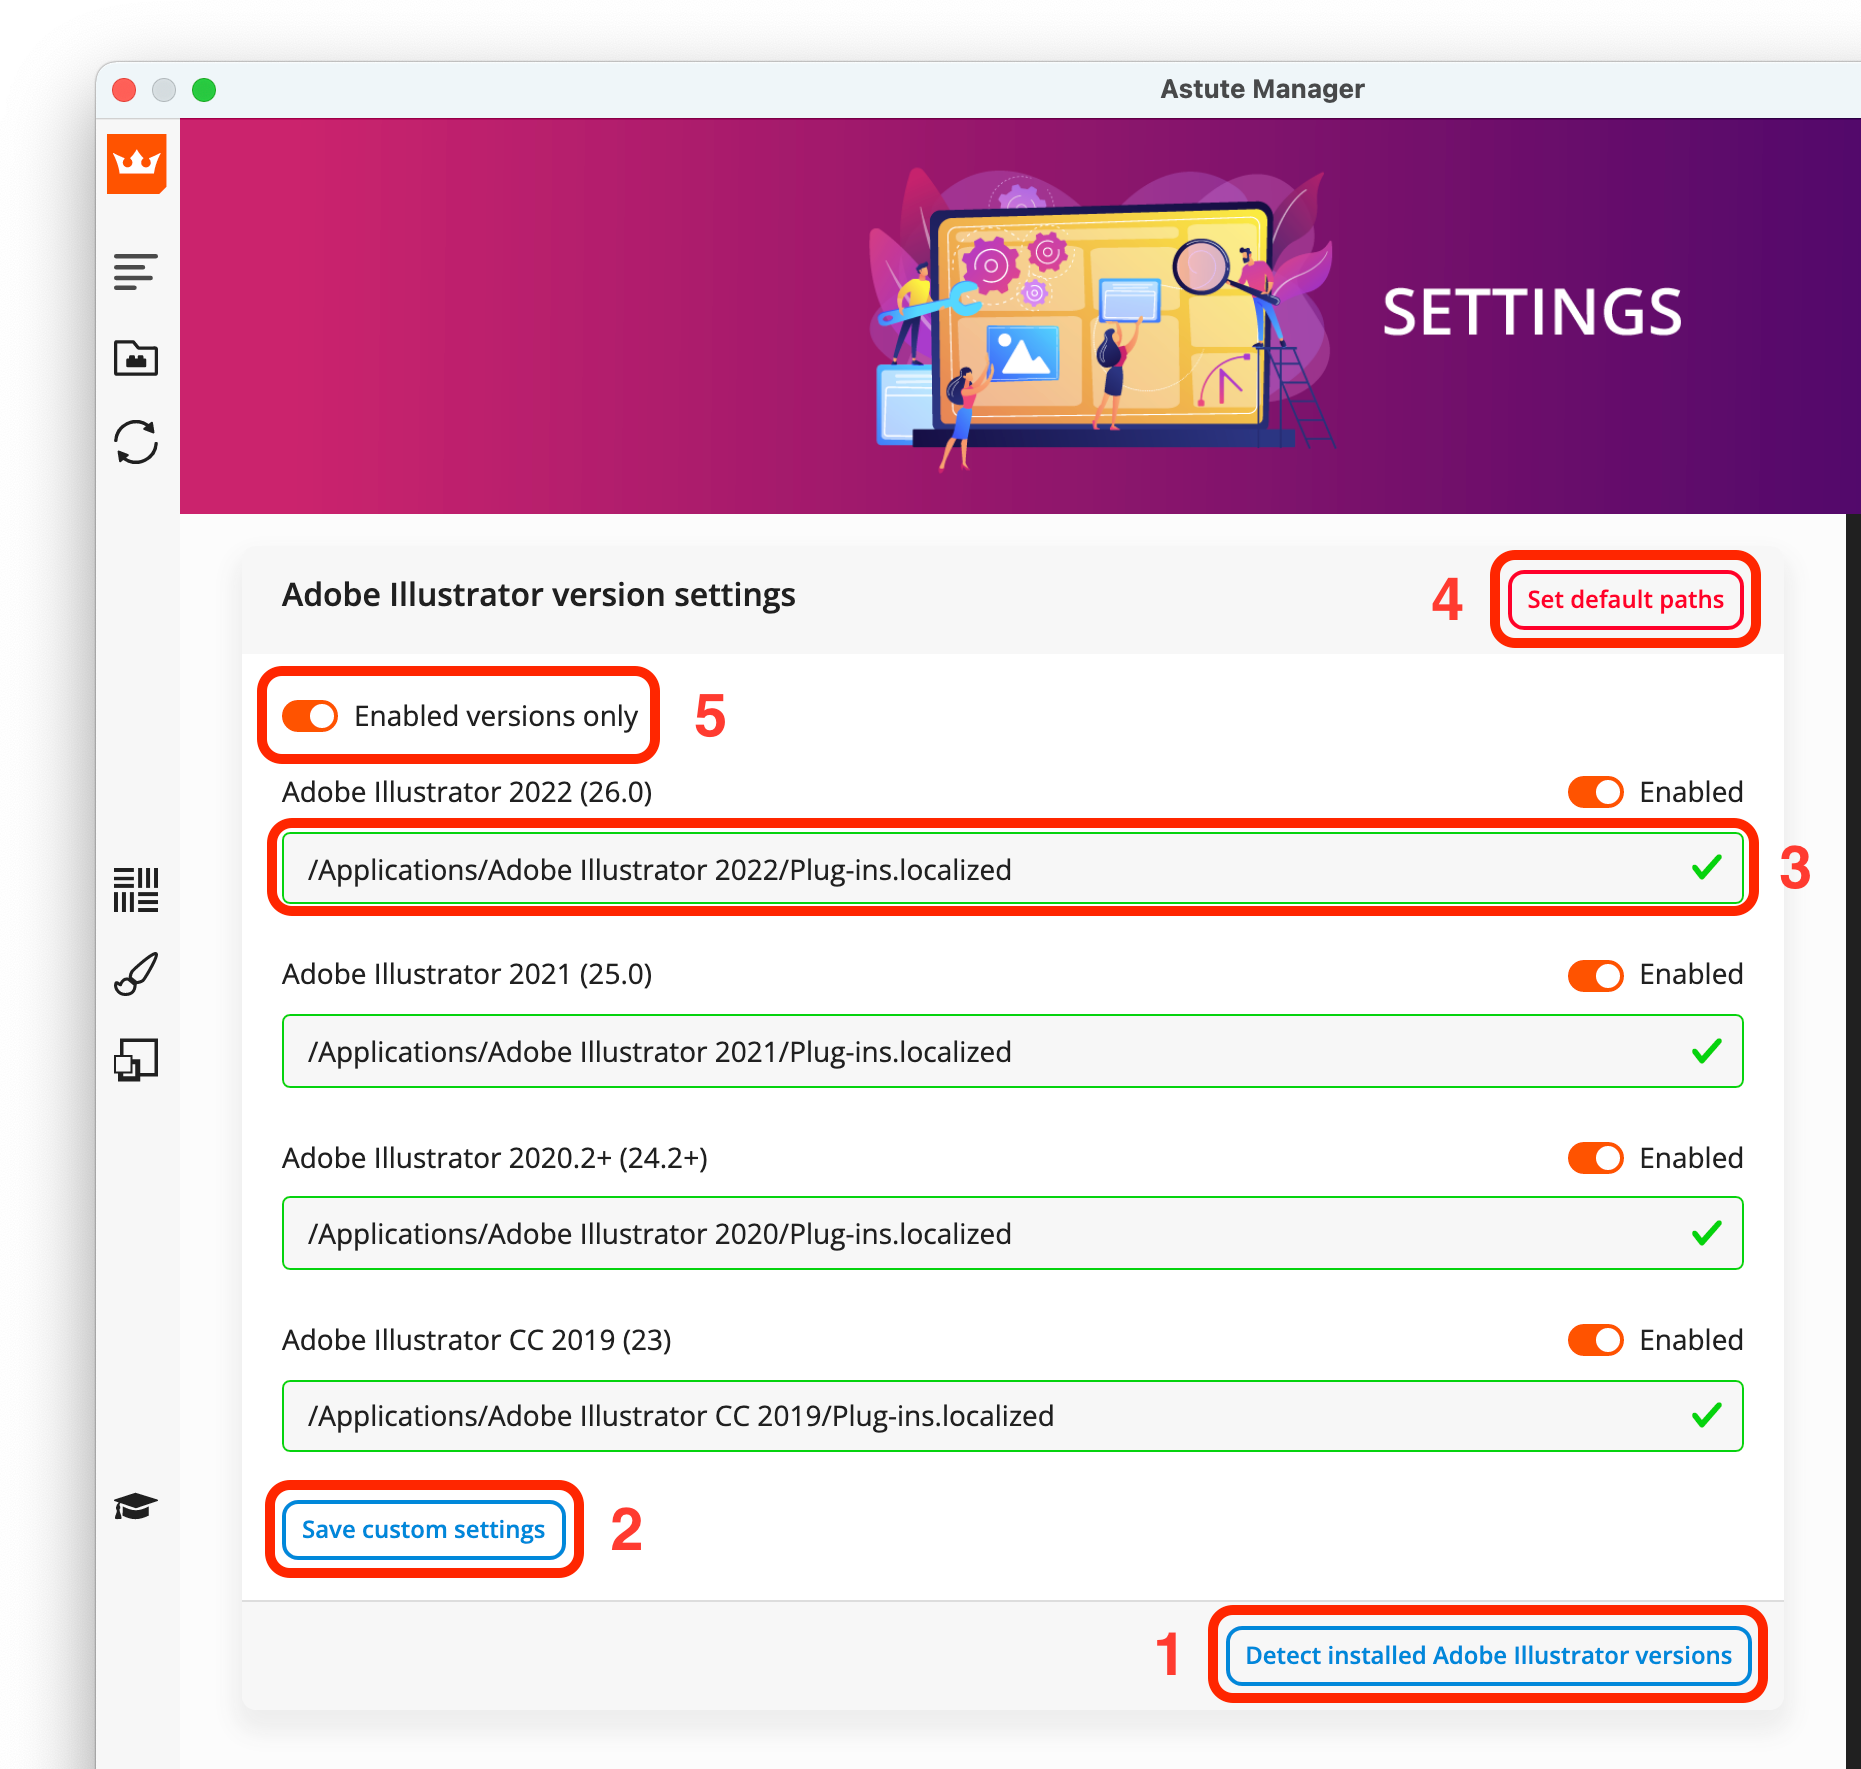Open the folder icon in sidebar
Viewport: 1861px width, 1769px height.
click(136, 357)
